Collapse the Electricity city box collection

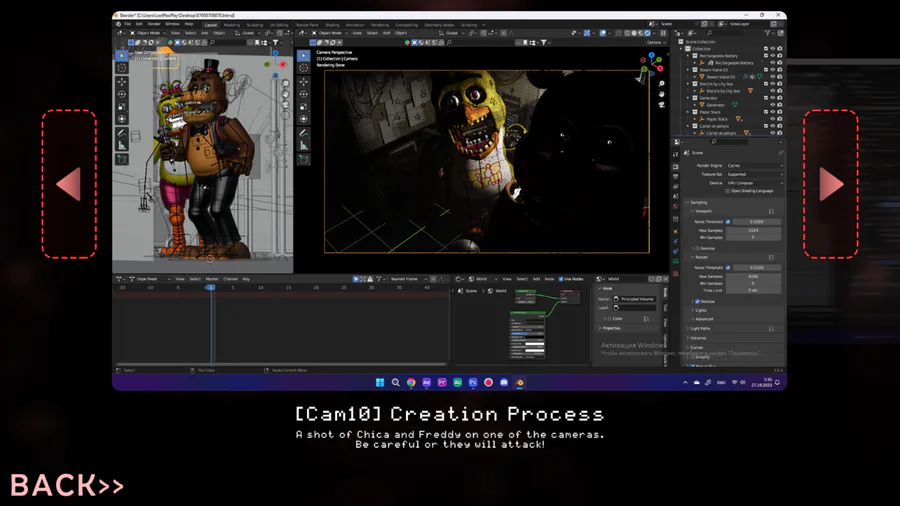coord(688,84)
